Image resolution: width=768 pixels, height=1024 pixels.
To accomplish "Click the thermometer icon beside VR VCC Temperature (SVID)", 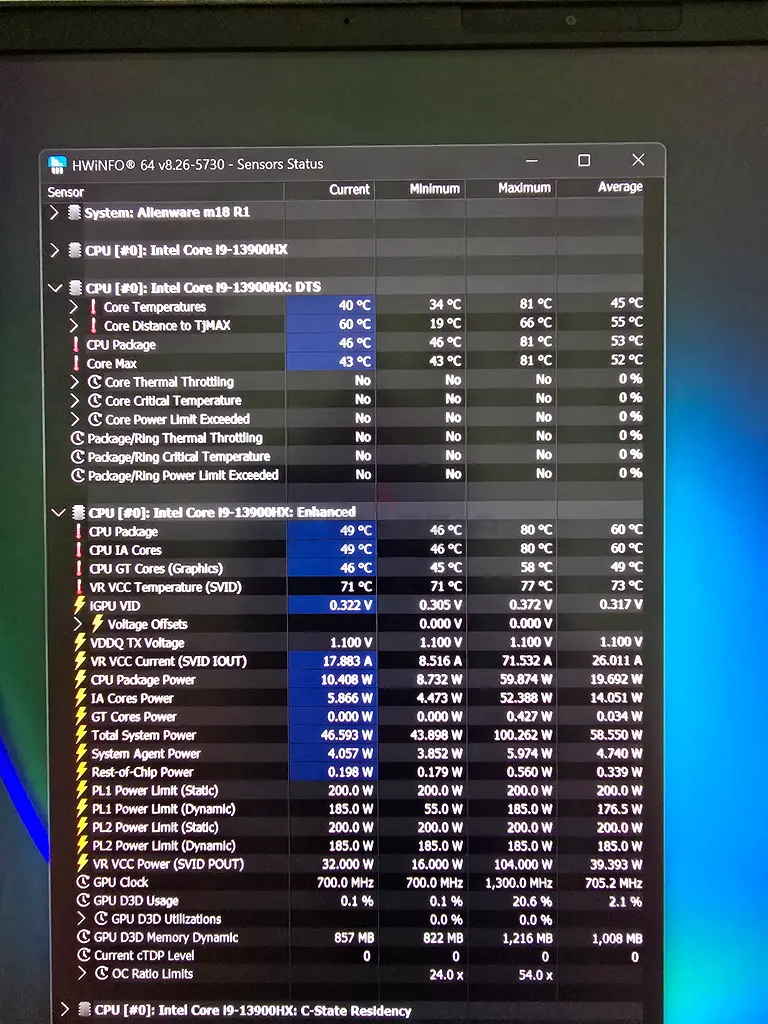I will [79, 586].
